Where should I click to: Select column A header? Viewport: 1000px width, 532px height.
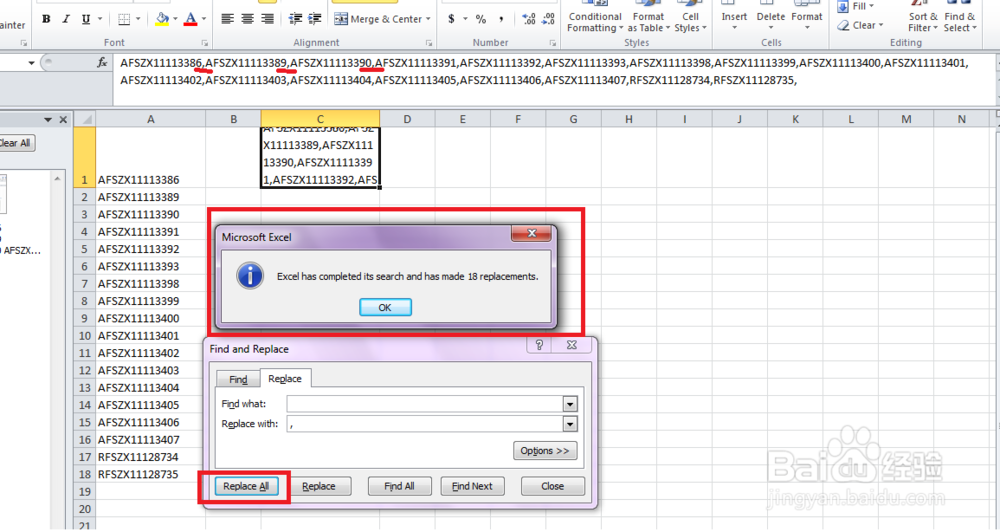coord(151,119)
